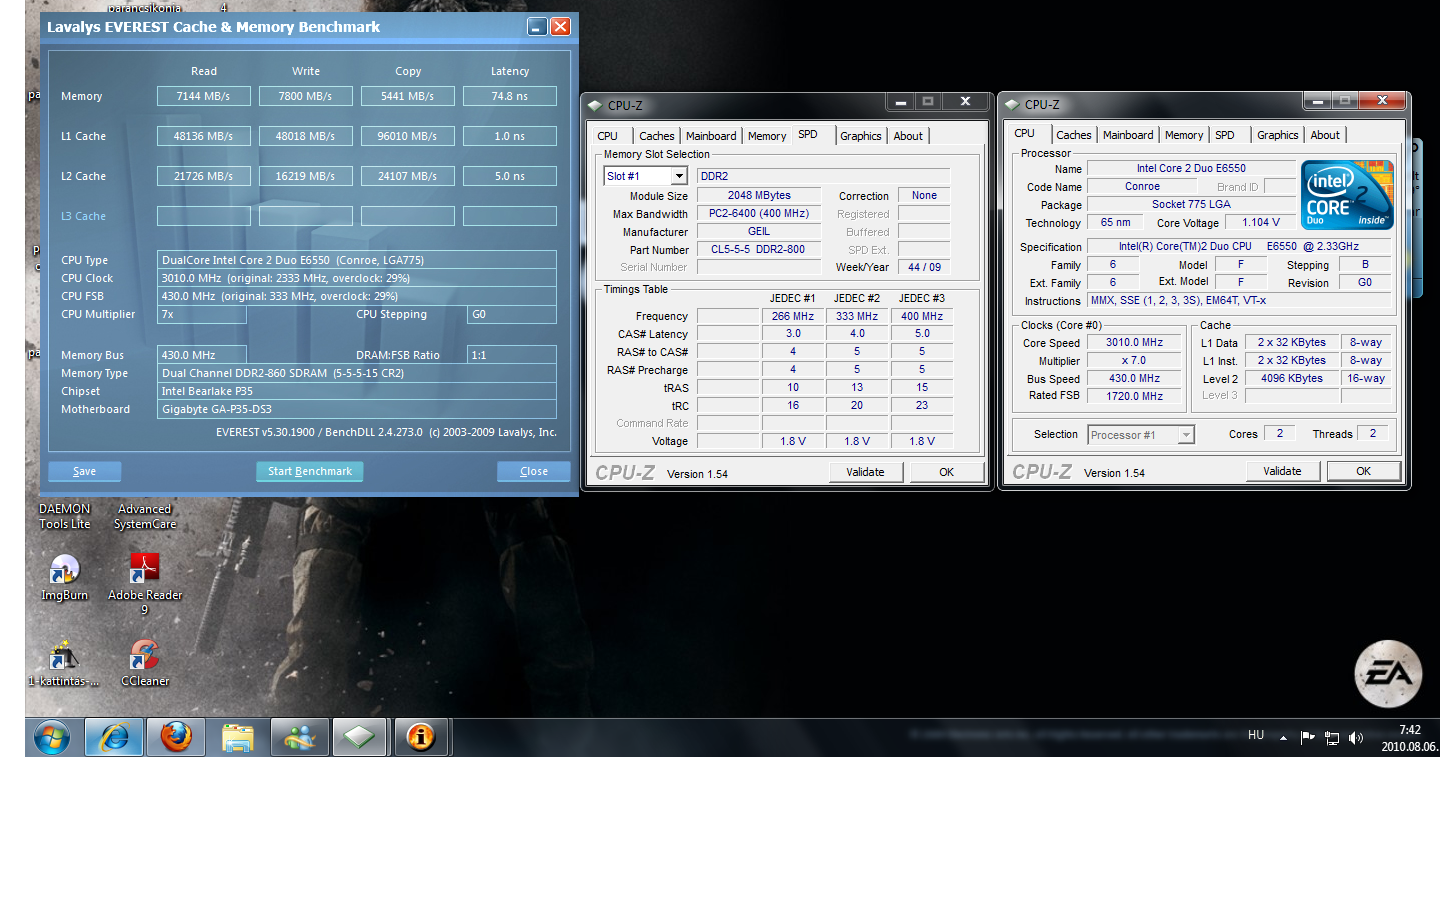Click the Gigabyte GA-P35-DS3 motherboard field
Image resolution: width=1440 pixels, height=900 pixels.
[x=357, y=409]
